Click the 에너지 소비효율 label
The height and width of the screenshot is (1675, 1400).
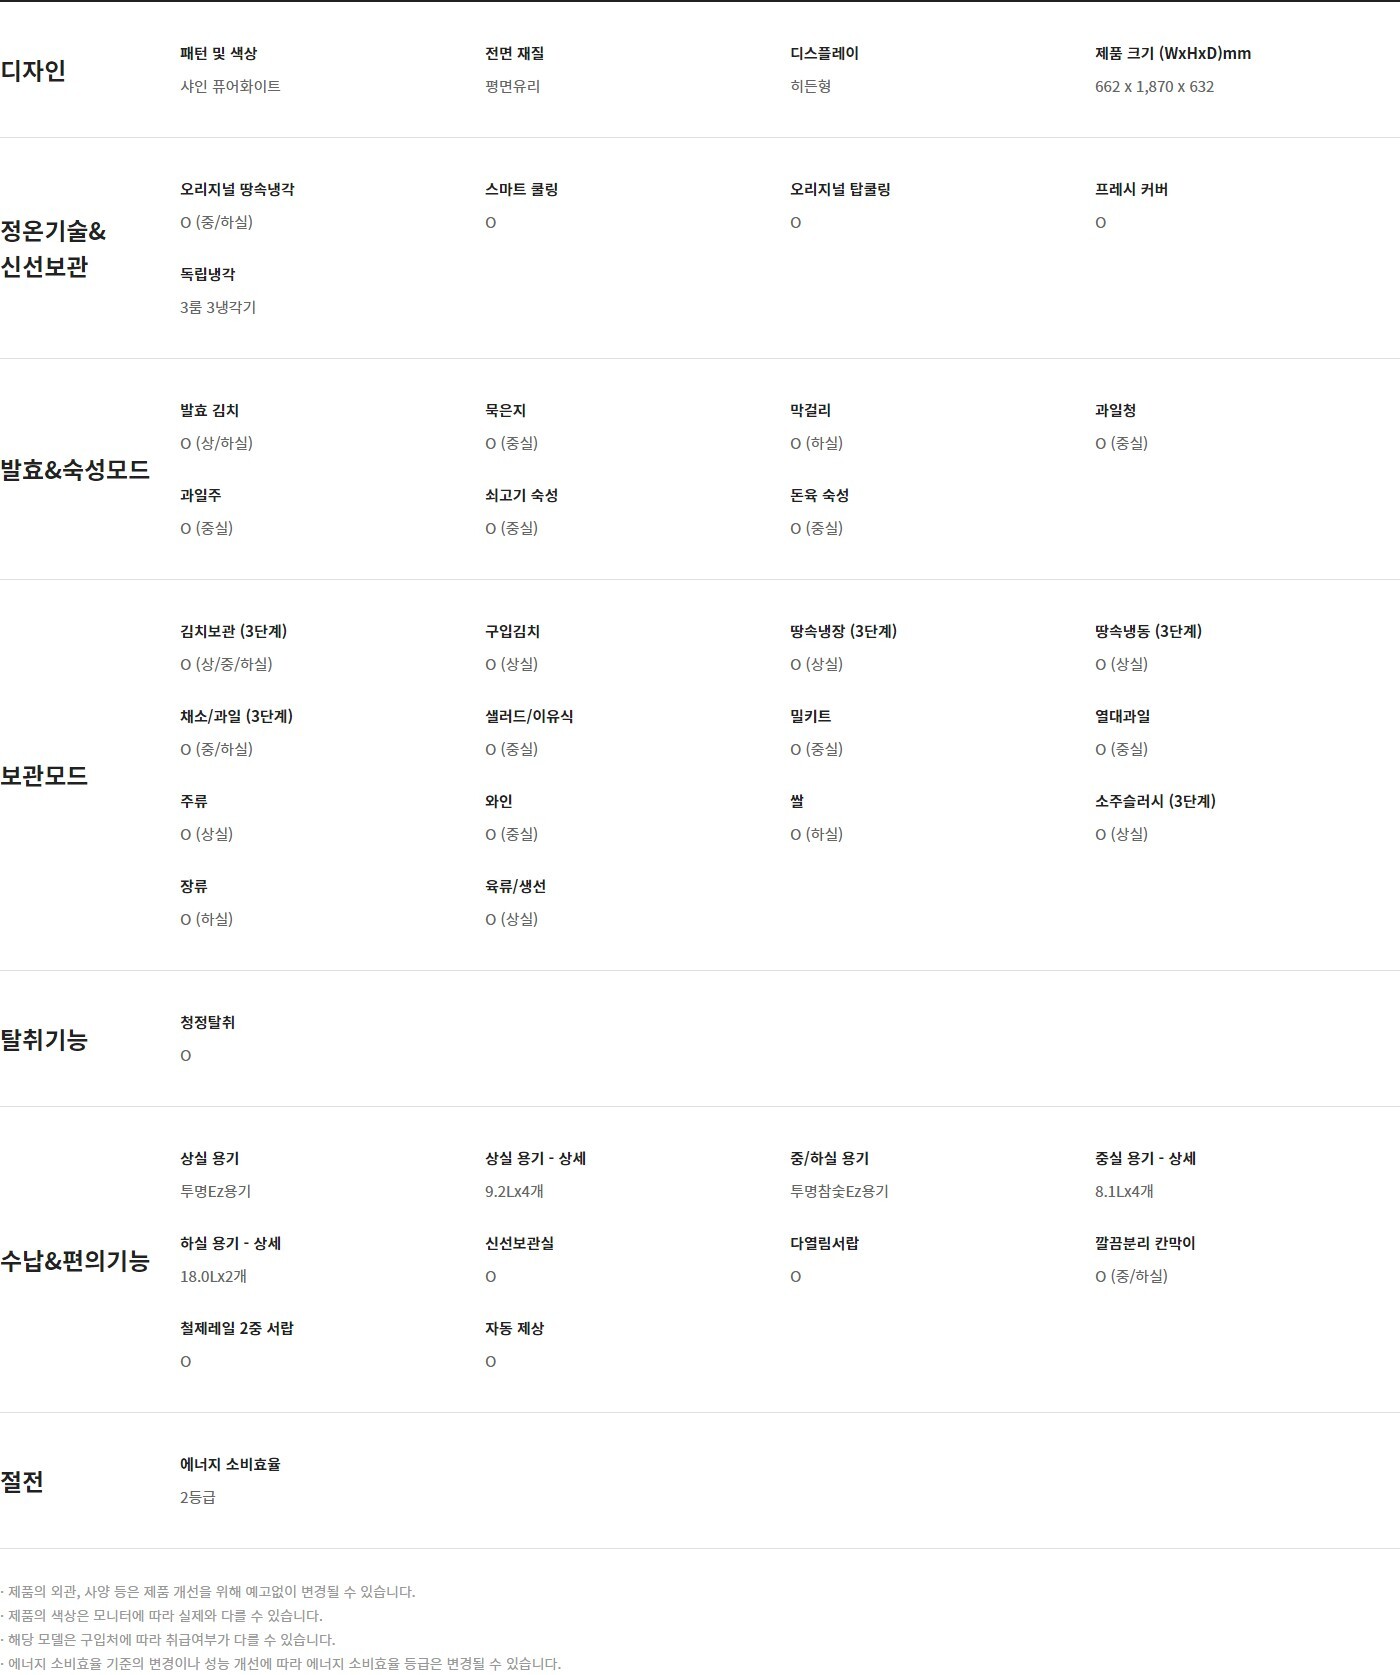click(230, 1464)
